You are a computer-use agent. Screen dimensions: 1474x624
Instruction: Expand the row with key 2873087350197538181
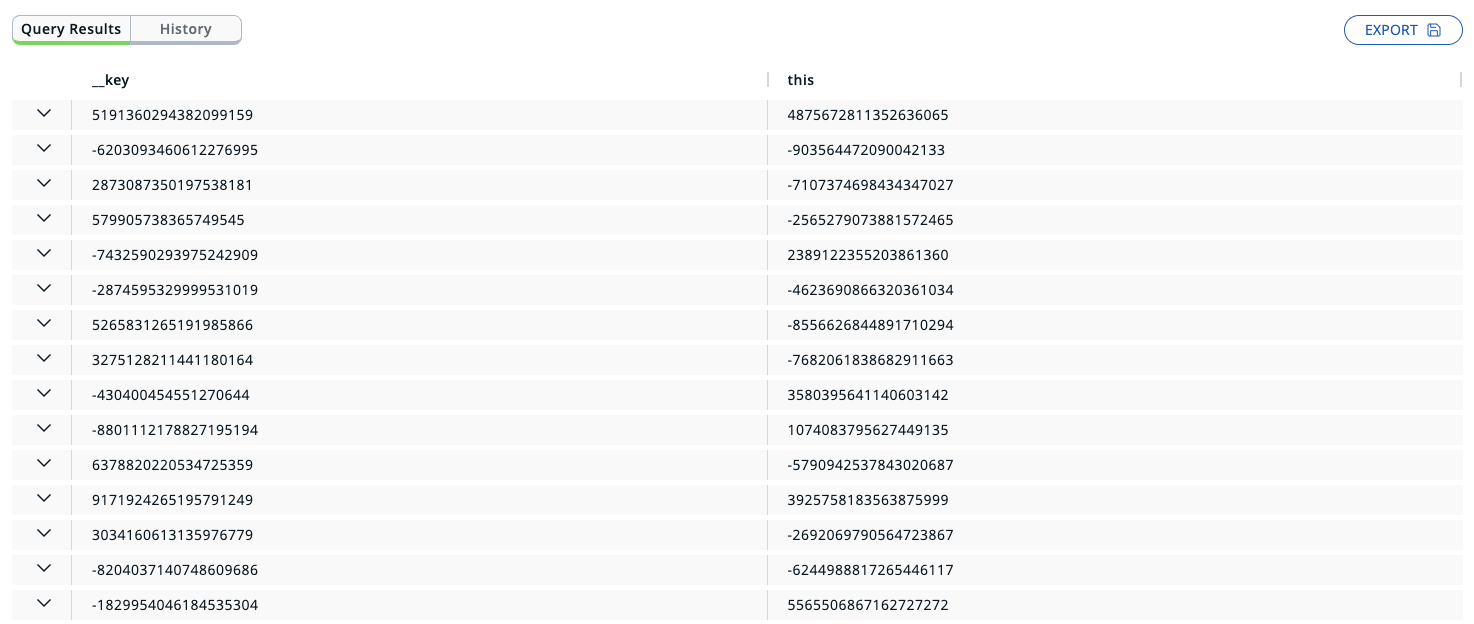(x=43, y=184)
